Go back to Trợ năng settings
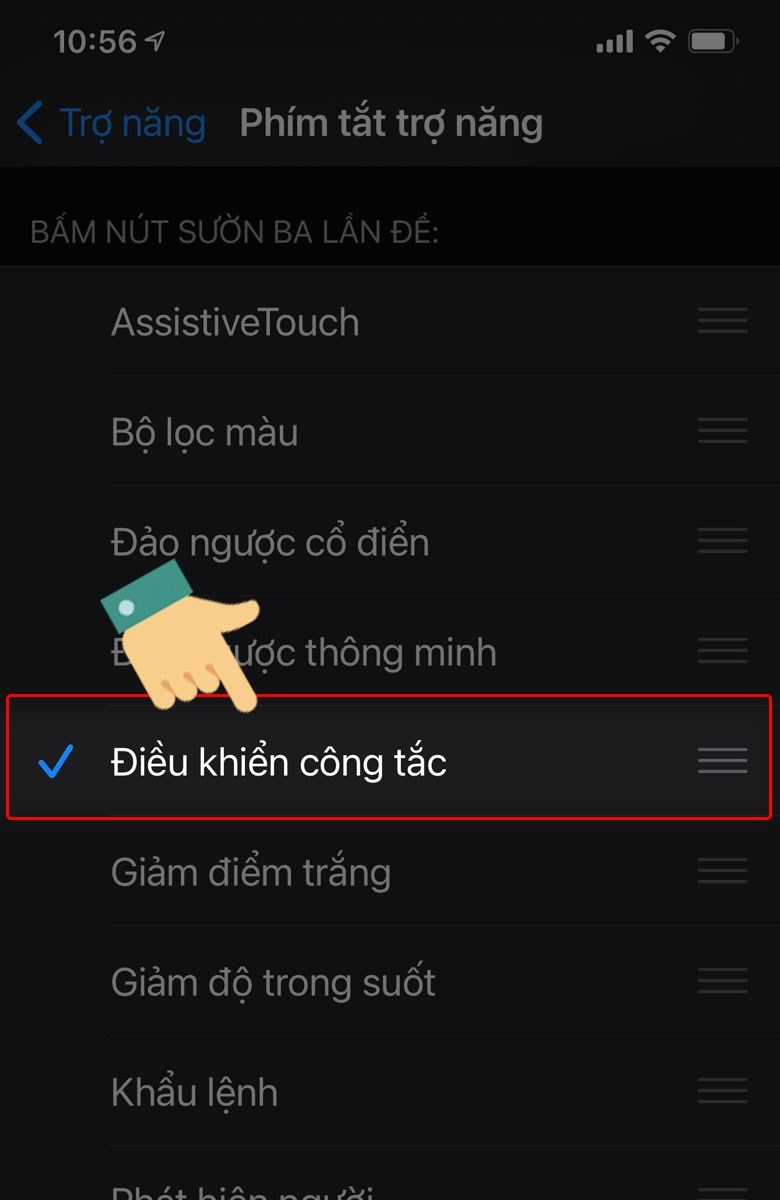780x1200 pixels. pyautogui.click(x=111, y=124)
